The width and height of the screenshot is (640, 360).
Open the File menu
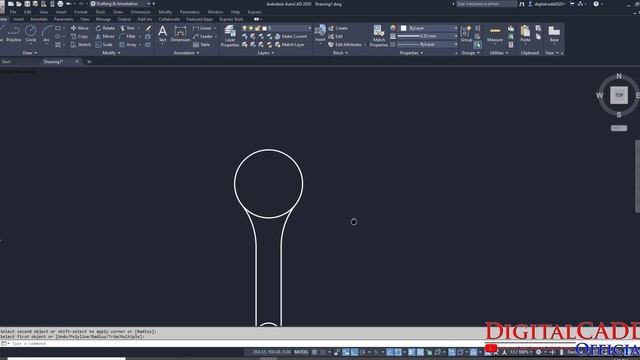click(13, 12)
